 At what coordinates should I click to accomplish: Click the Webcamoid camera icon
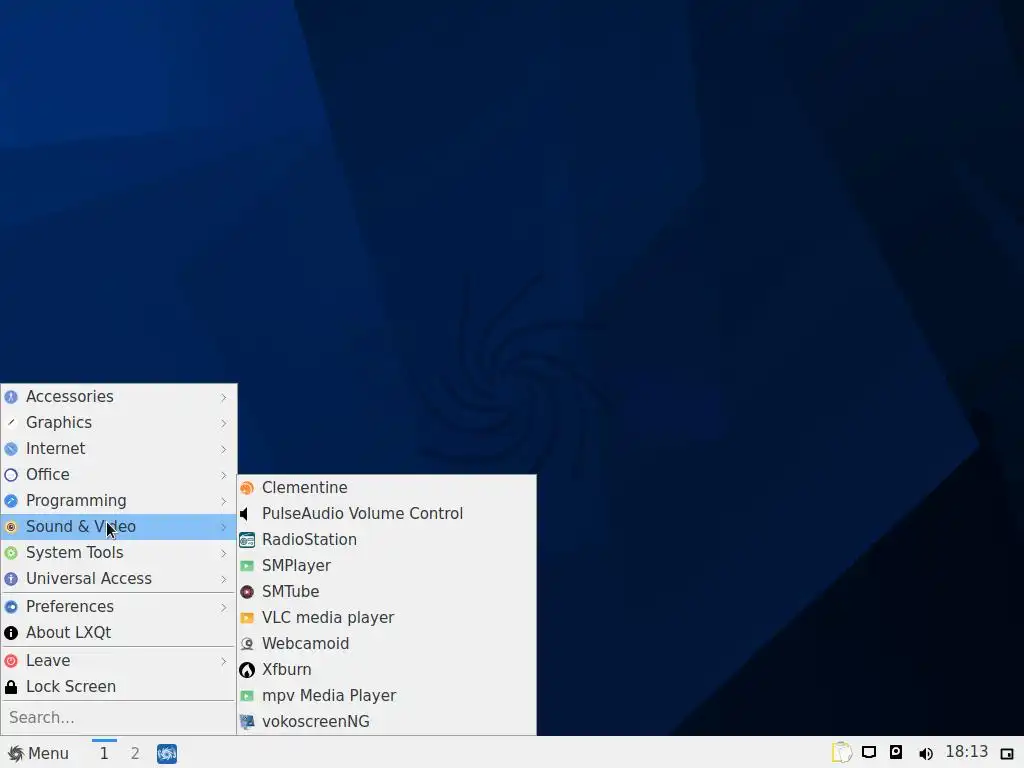point(247,644)
